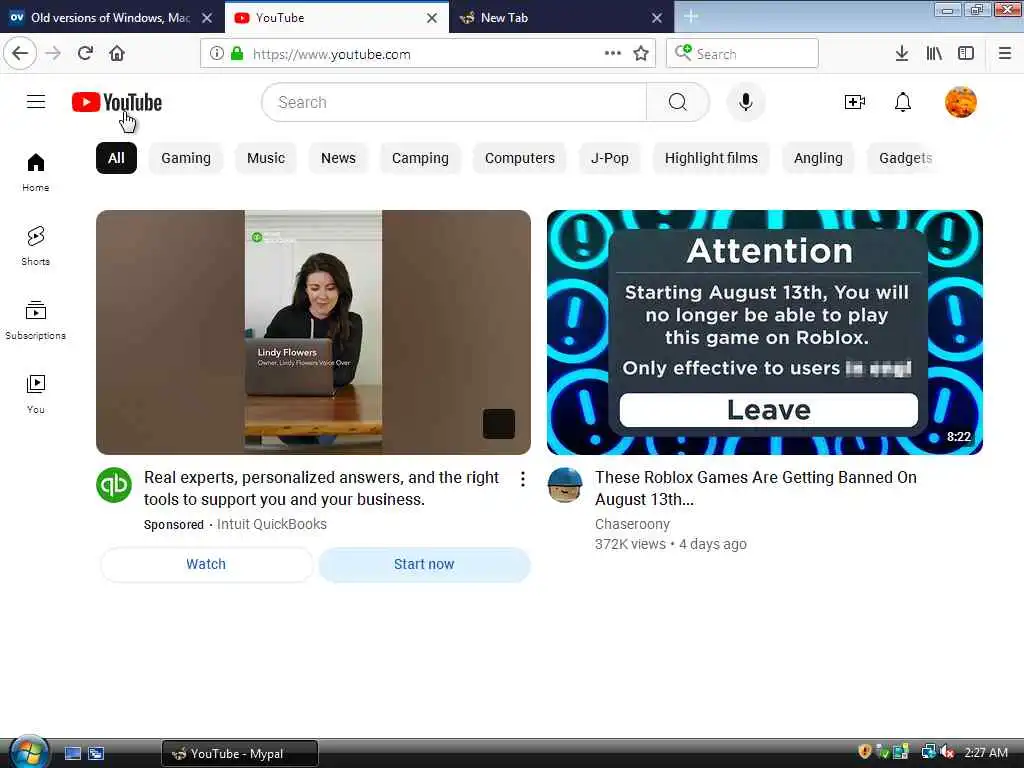Select the All filter chip

[x=116, y=158]
